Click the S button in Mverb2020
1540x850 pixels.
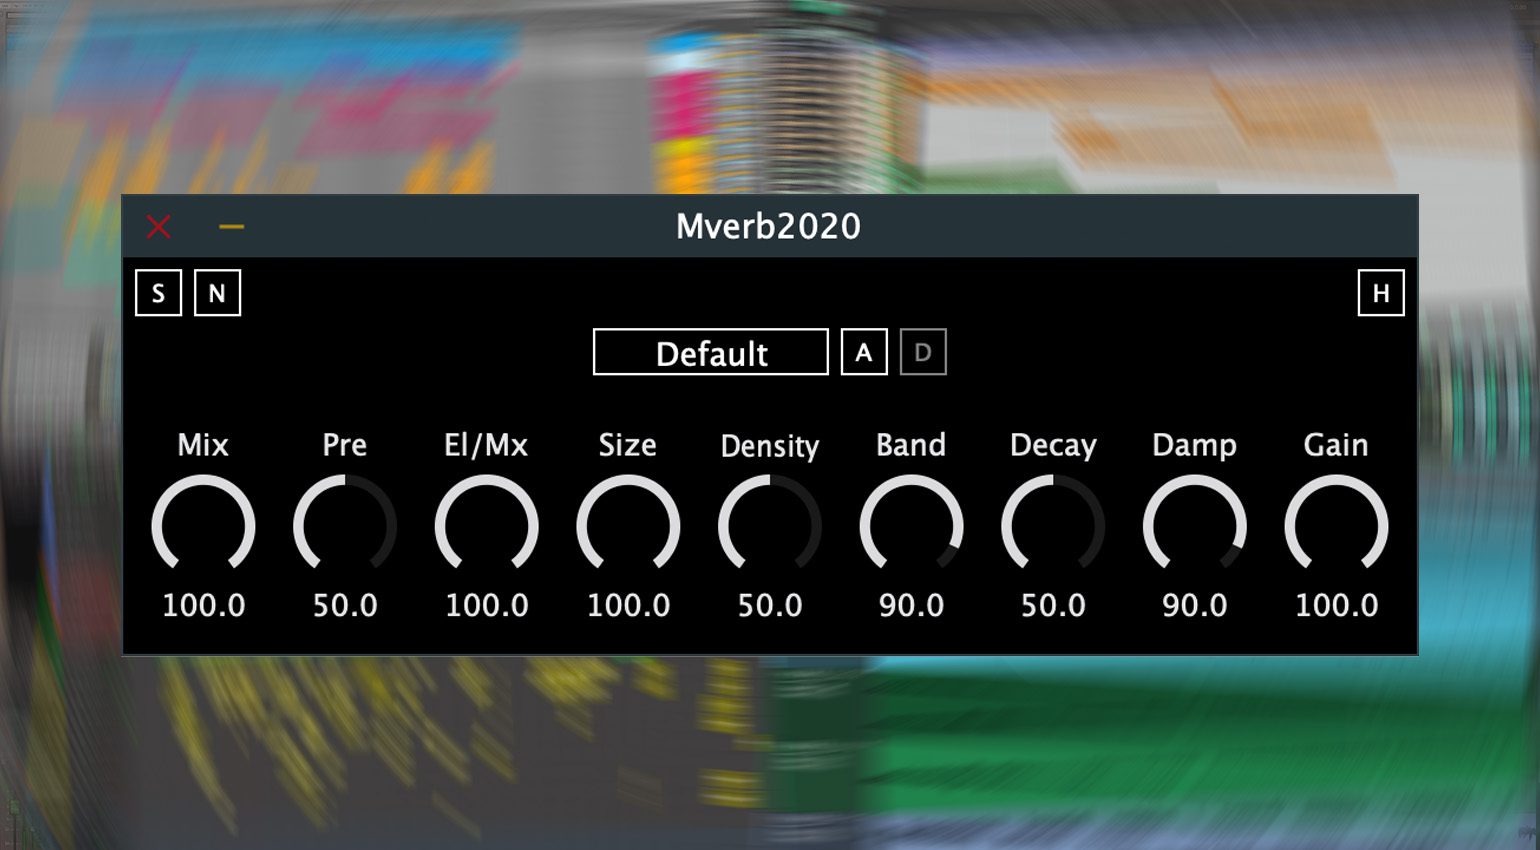(x=158, y=293)
